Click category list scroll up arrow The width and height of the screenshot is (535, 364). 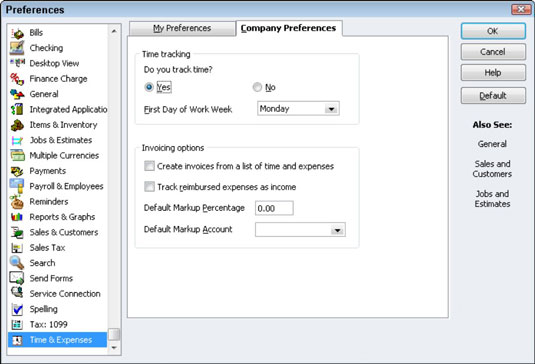click(x=114, y=31)
